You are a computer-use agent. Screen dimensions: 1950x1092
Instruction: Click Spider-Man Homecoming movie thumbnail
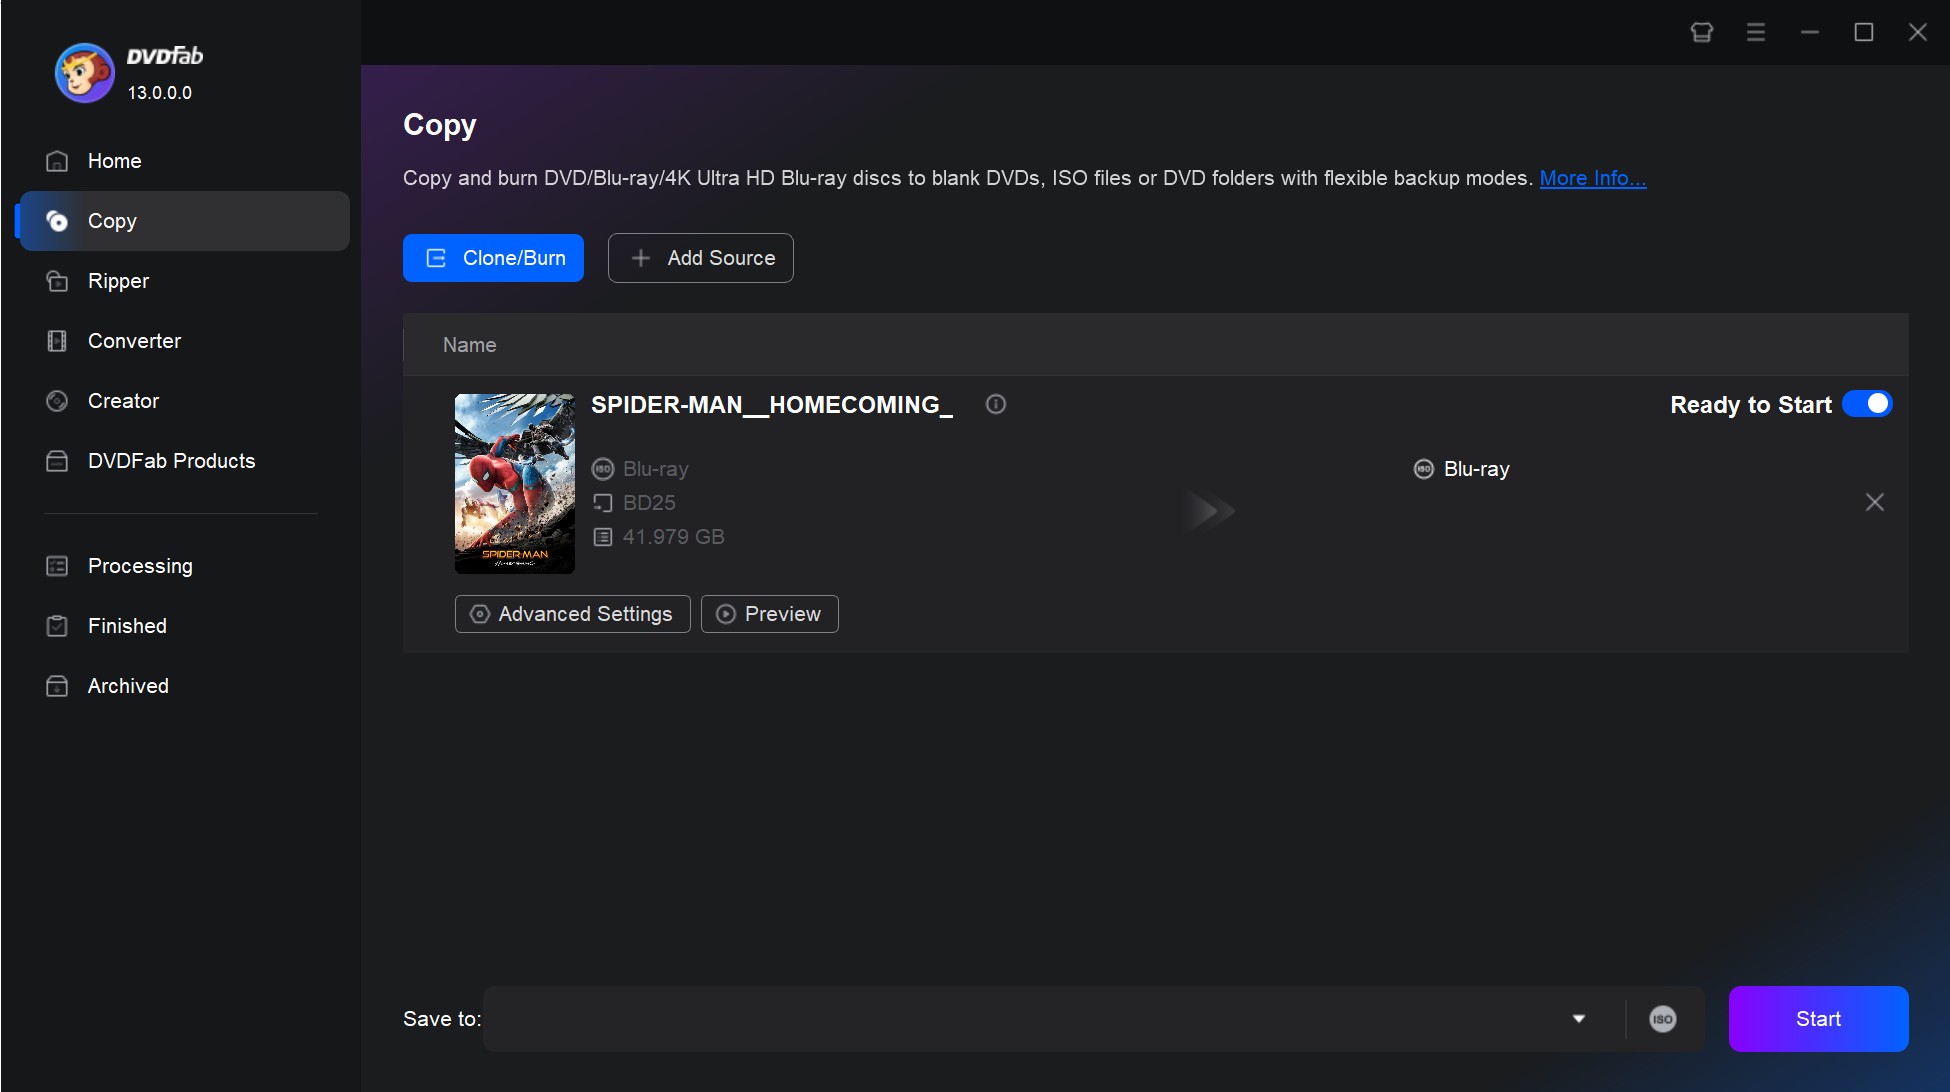click(514, 484)
